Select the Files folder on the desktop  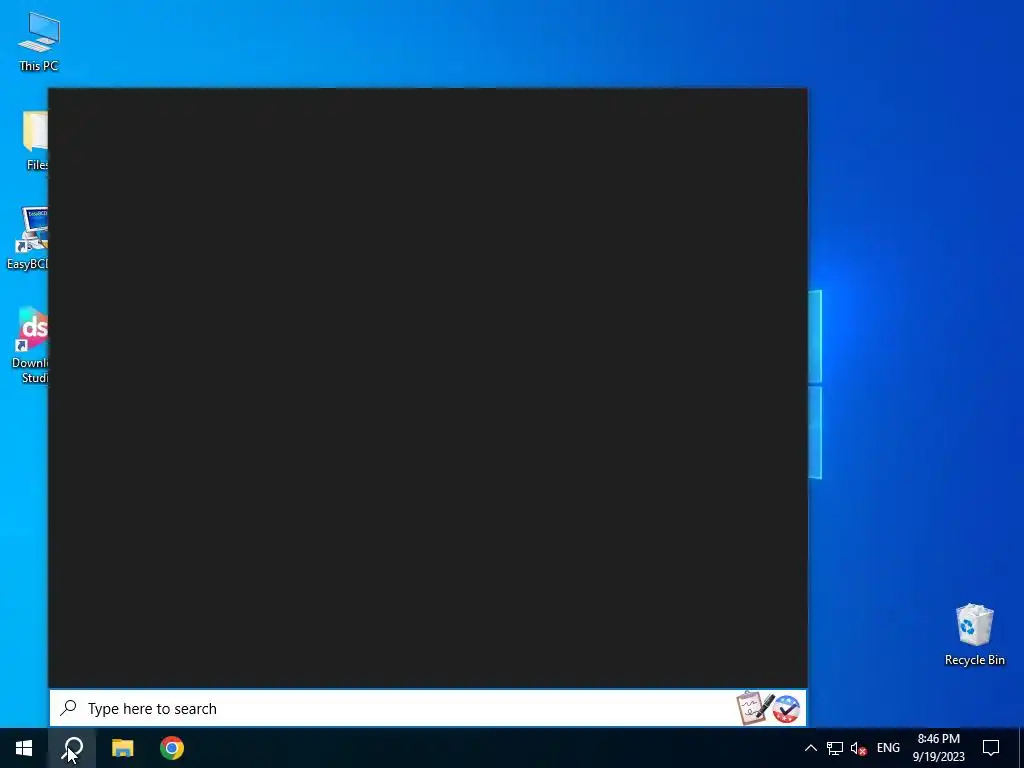click(x=35, y=140)
